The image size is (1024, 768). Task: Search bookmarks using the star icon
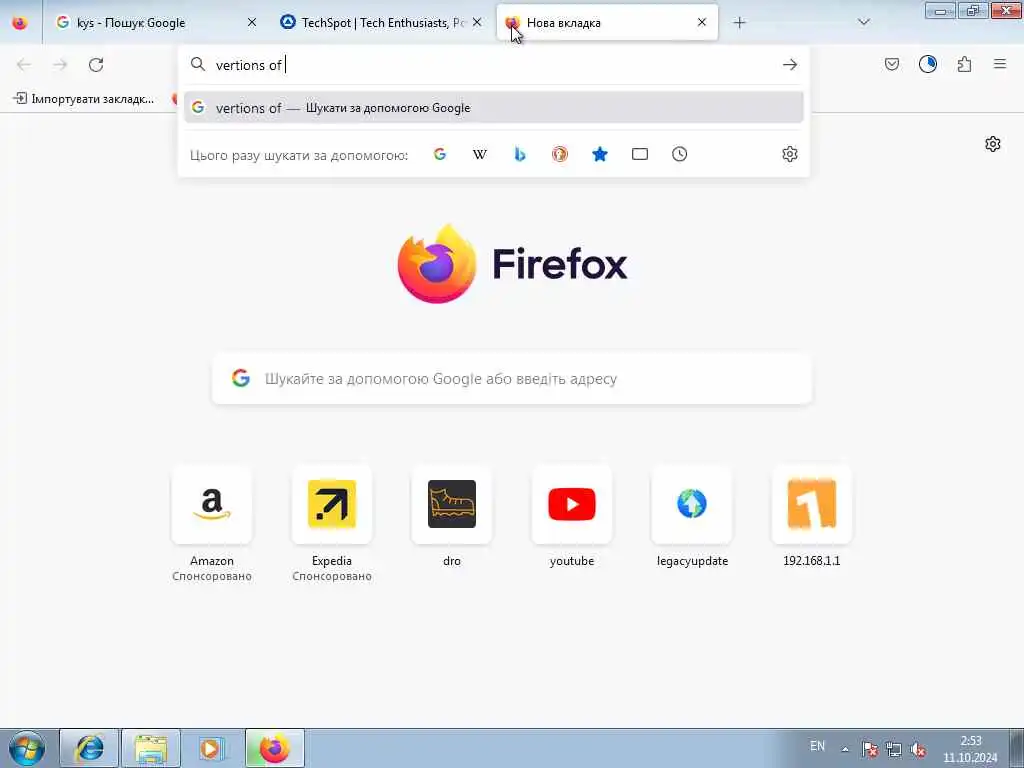click(600, 154)
